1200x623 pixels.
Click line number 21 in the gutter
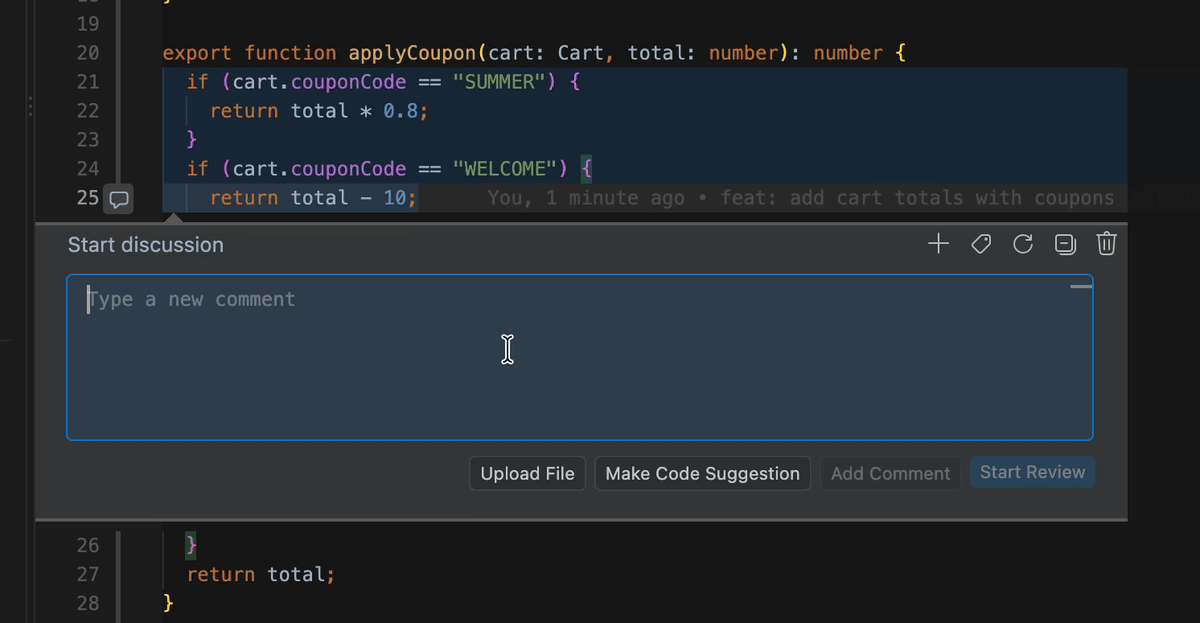pos(88,82)
